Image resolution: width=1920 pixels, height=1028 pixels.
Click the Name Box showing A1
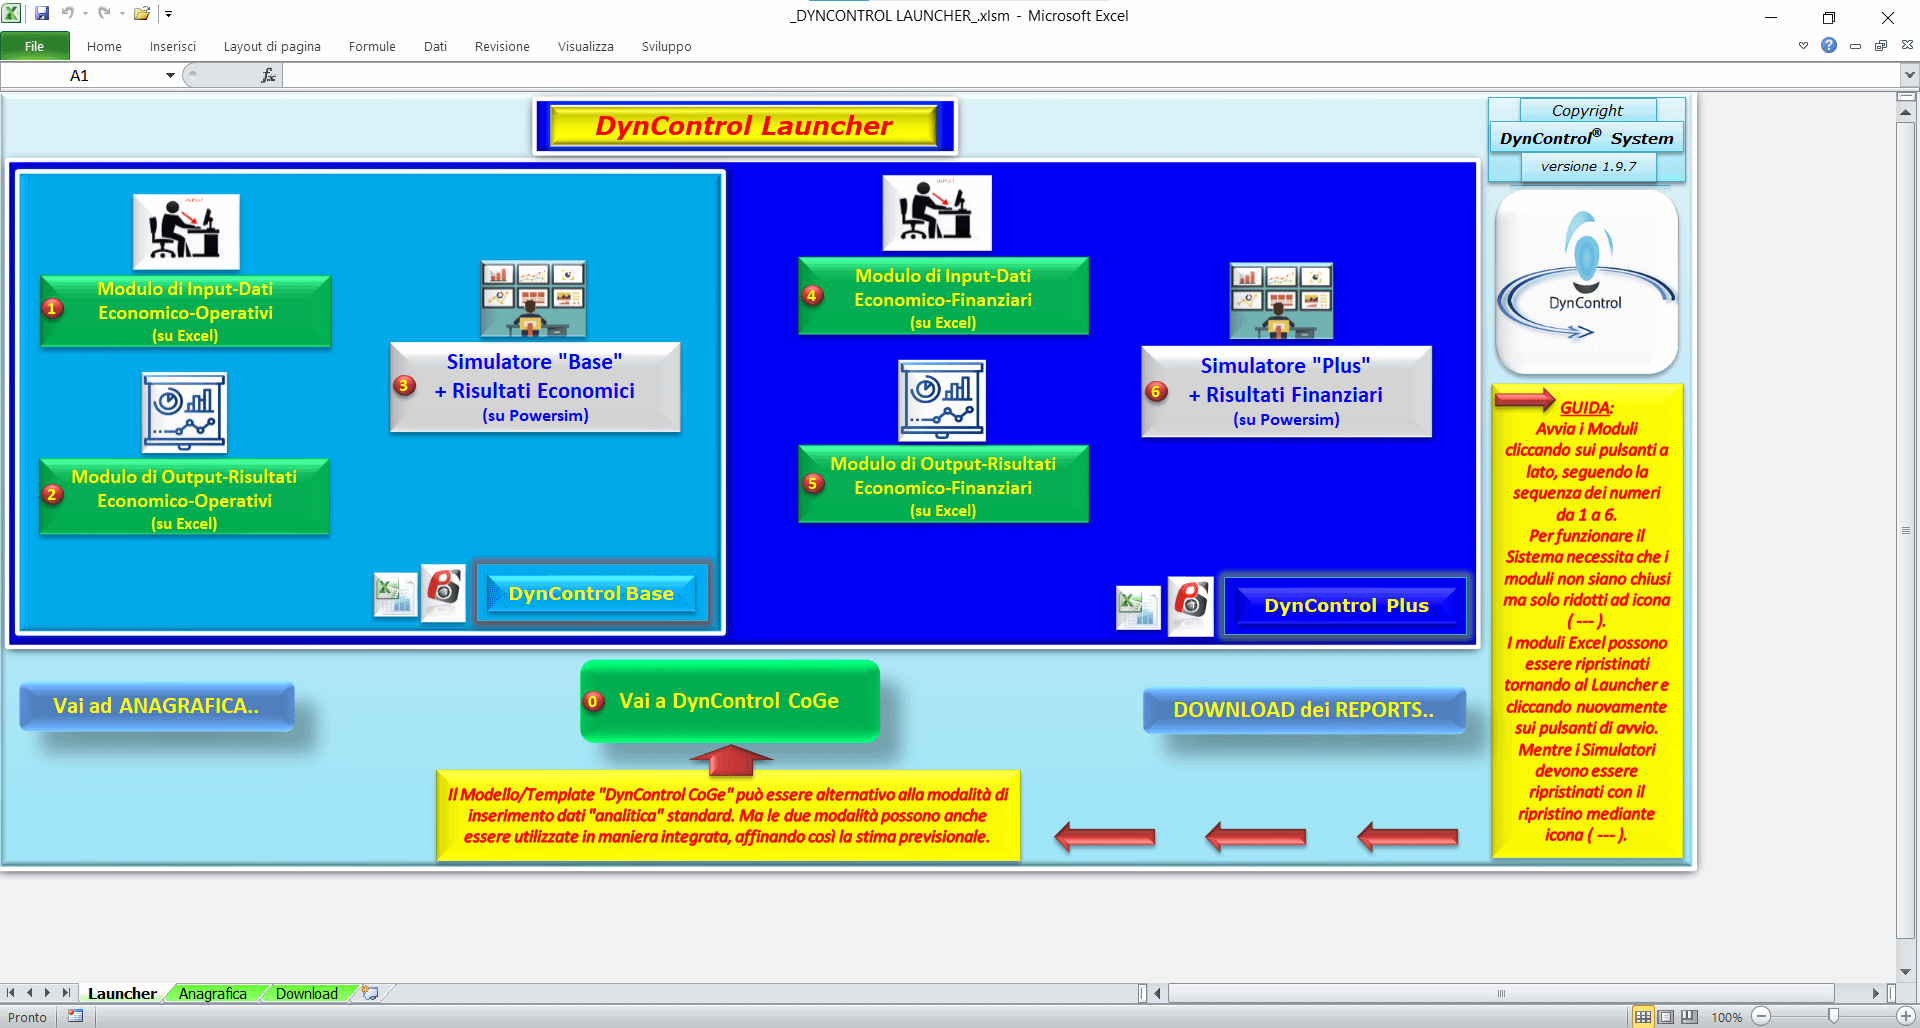[x=82, y=75]
